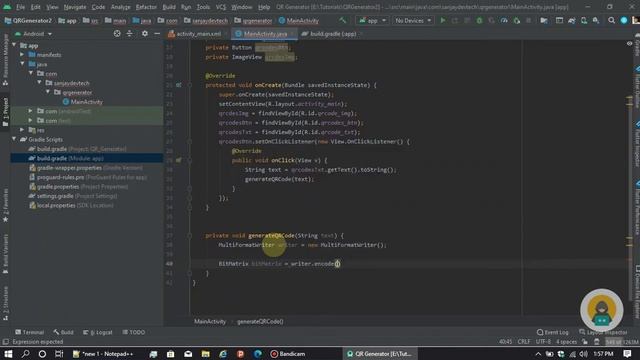
Task: Toggle the TODO tool window
Action: 133,332
